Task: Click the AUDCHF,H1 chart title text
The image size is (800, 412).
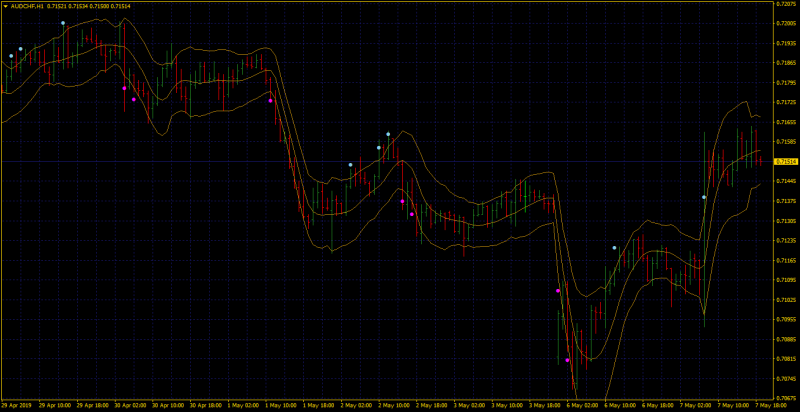Action: (x=27, y=6)
